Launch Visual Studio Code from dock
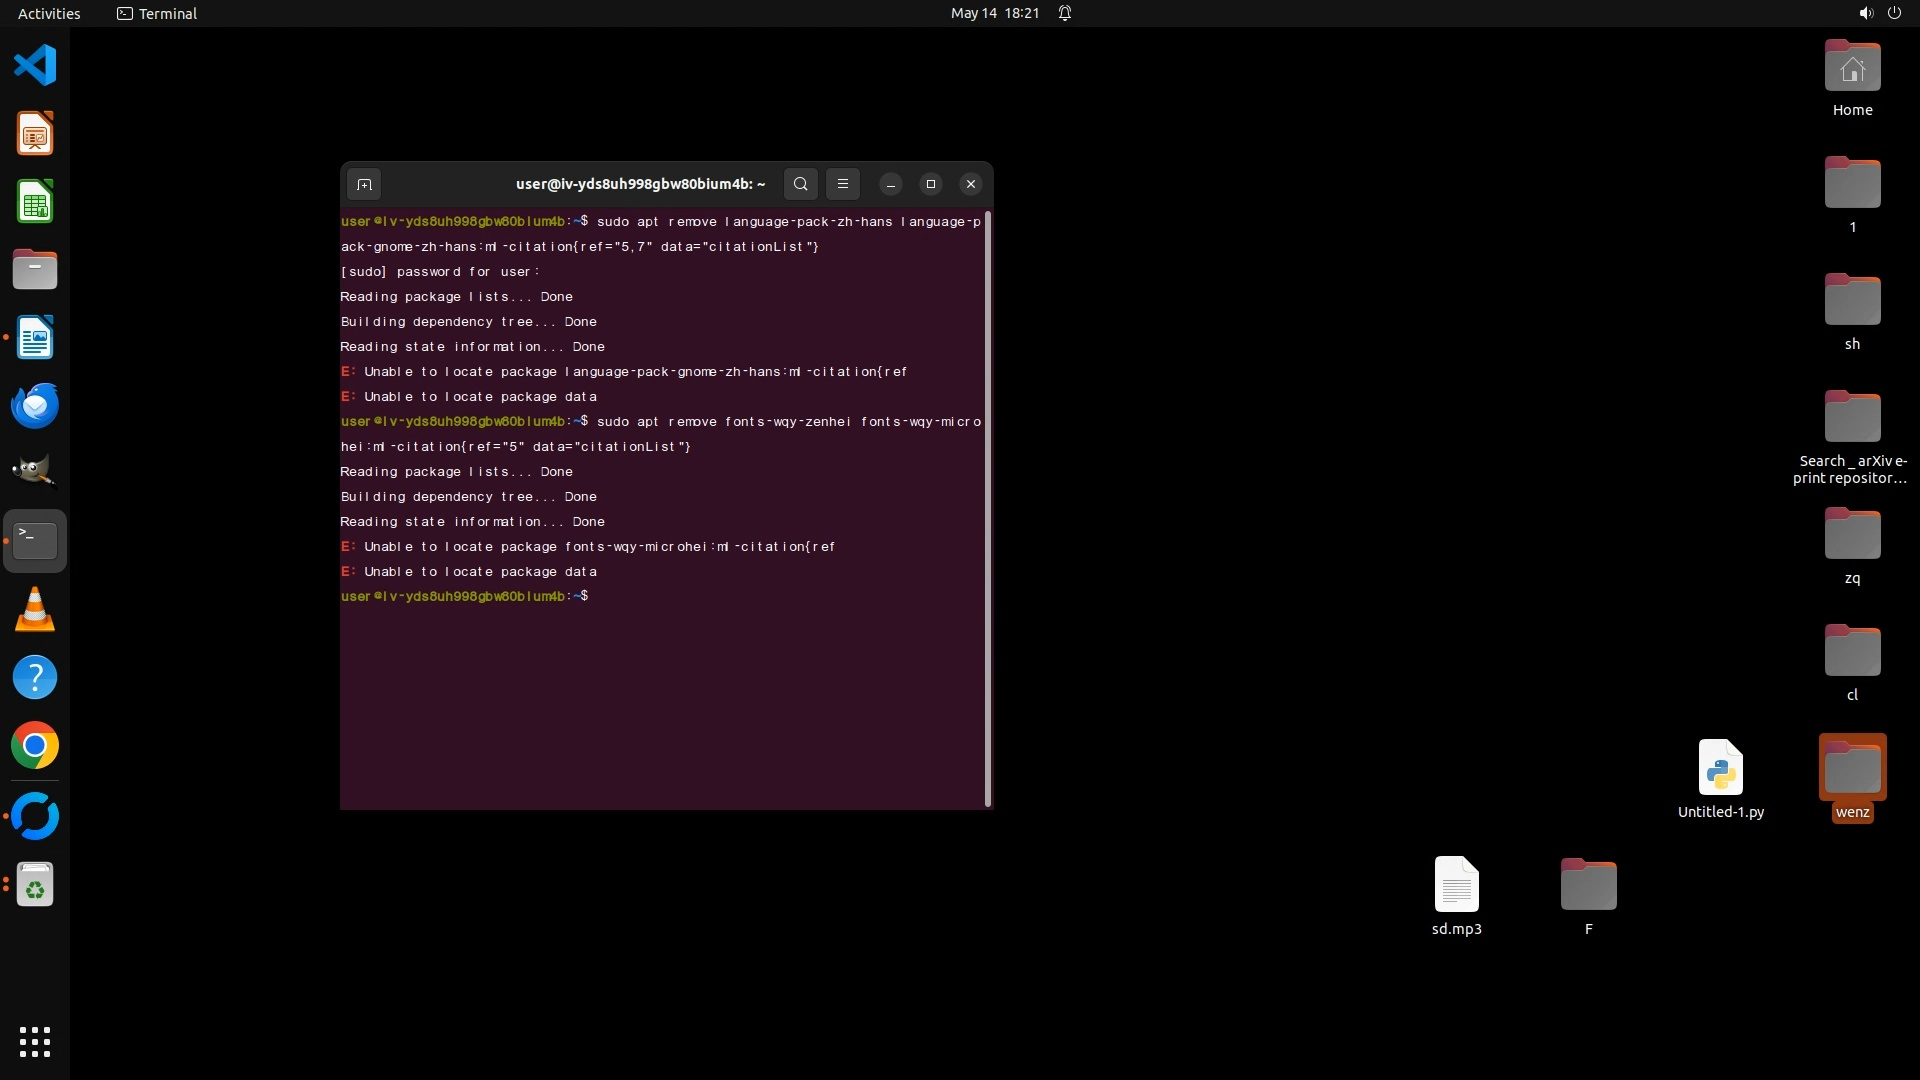 point(35,66)
